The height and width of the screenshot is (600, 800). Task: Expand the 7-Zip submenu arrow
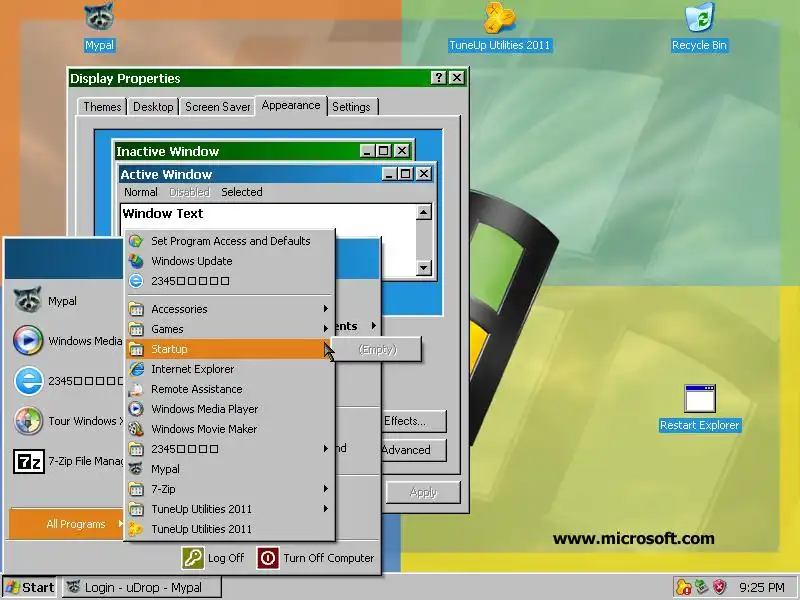coord(326,489)
